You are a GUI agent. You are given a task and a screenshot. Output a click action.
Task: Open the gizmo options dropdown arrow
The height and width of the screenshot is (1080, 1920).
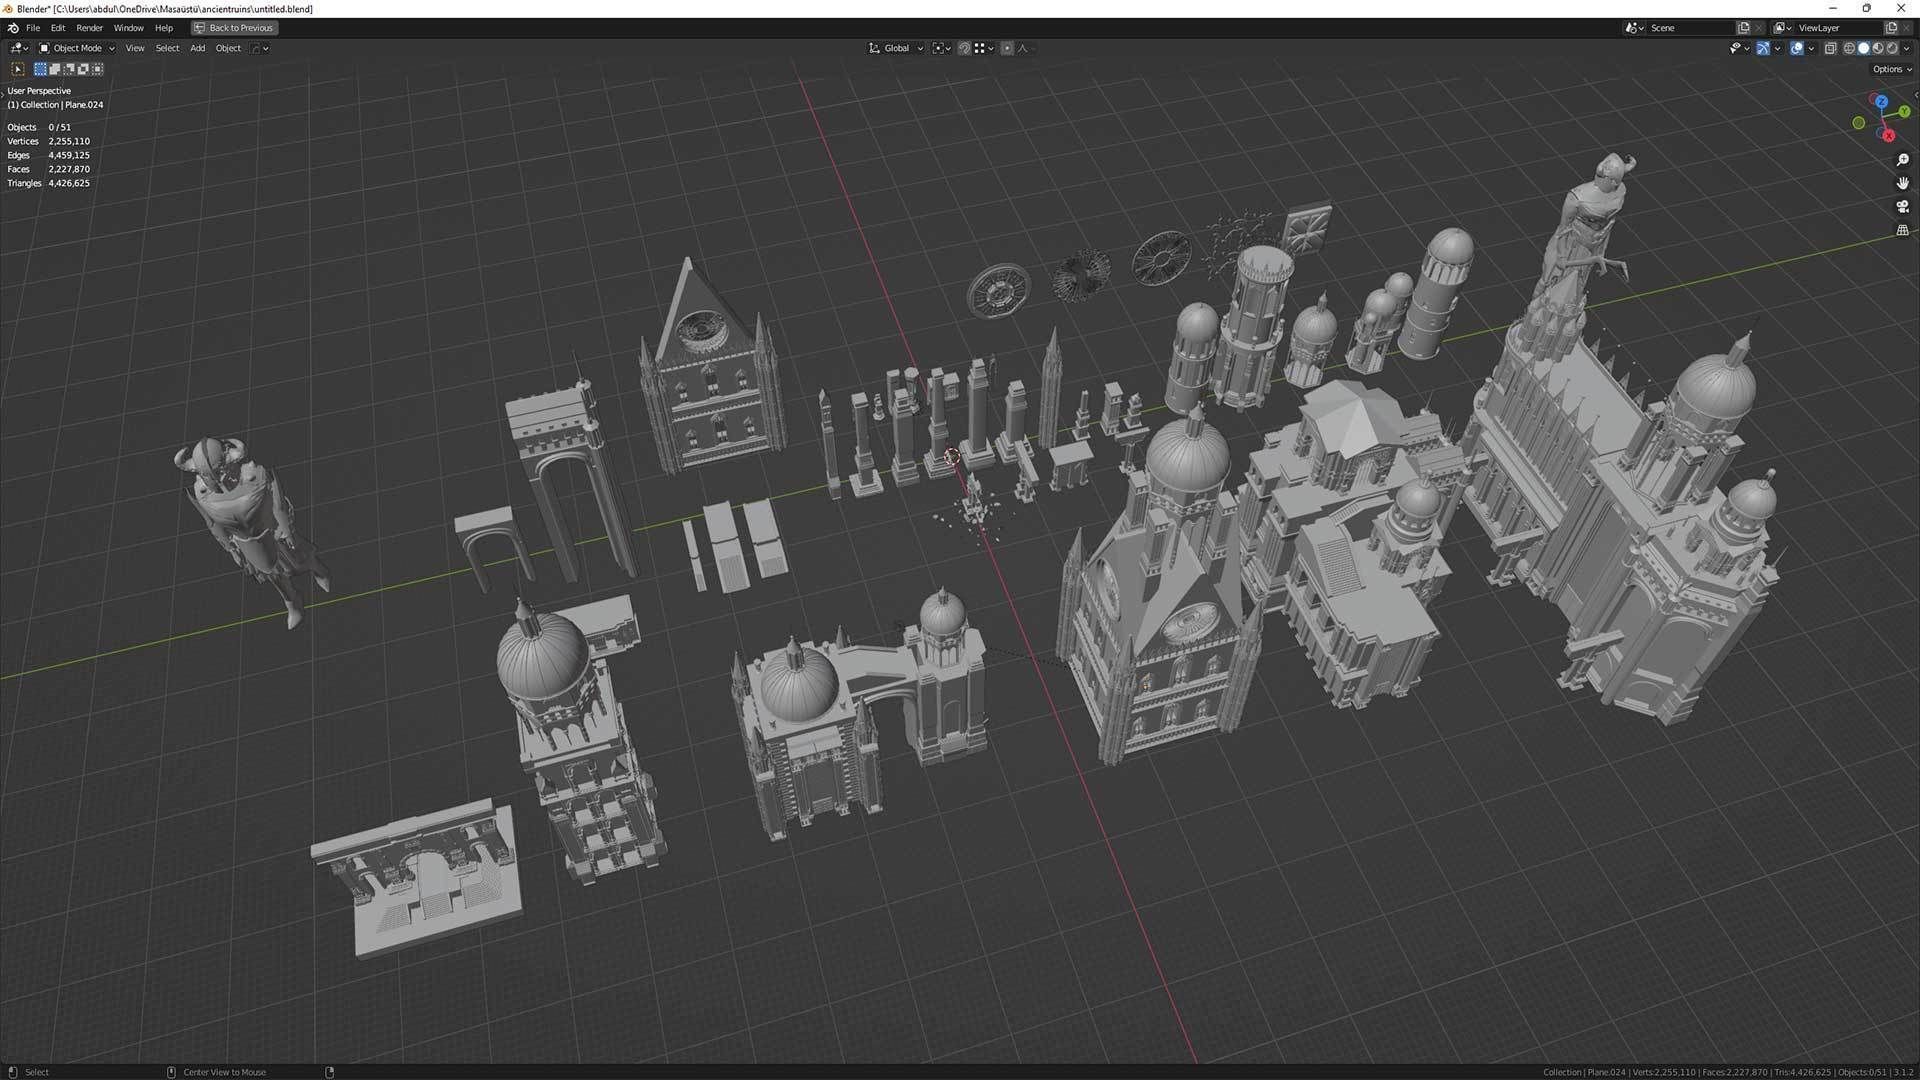[1777, 48]
